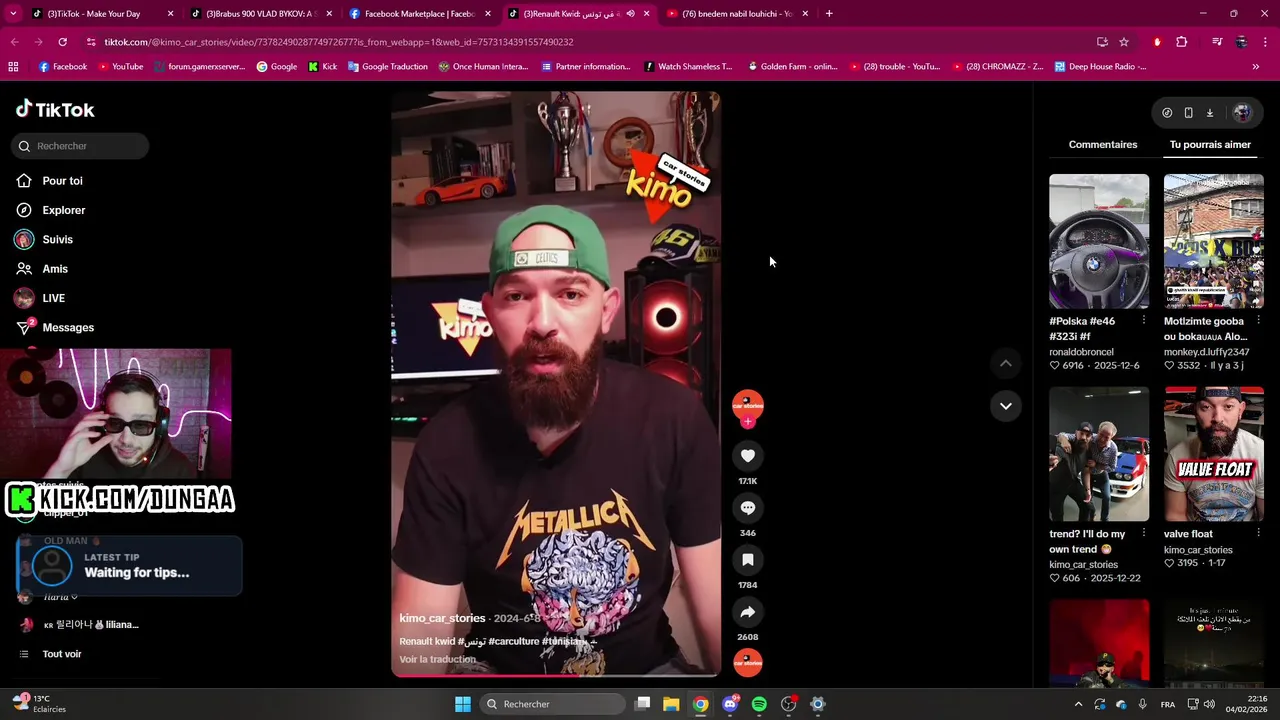
Task: Mute the Renault Kwid tab with the speaker icon
Action: click(x=630, y=14)
